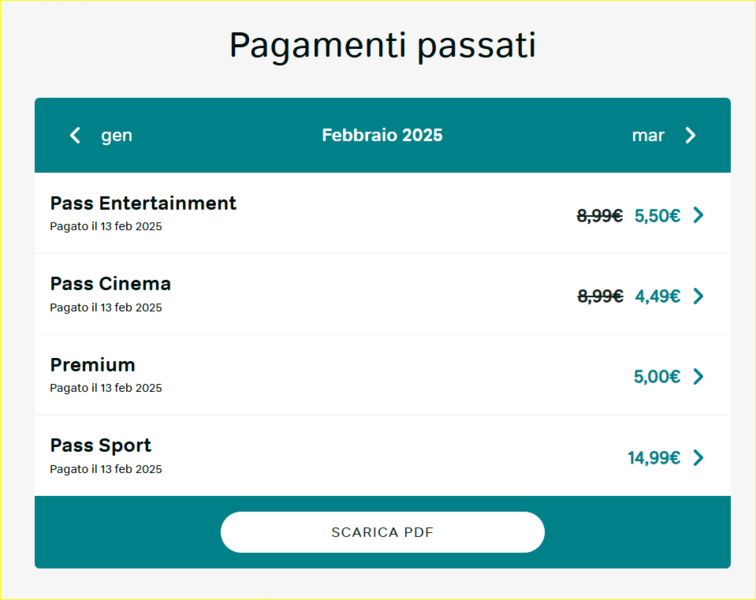Click crossed-out 8,99€ on Pass Entertainment
Screen dimensions: 756x600
[600, 215]
